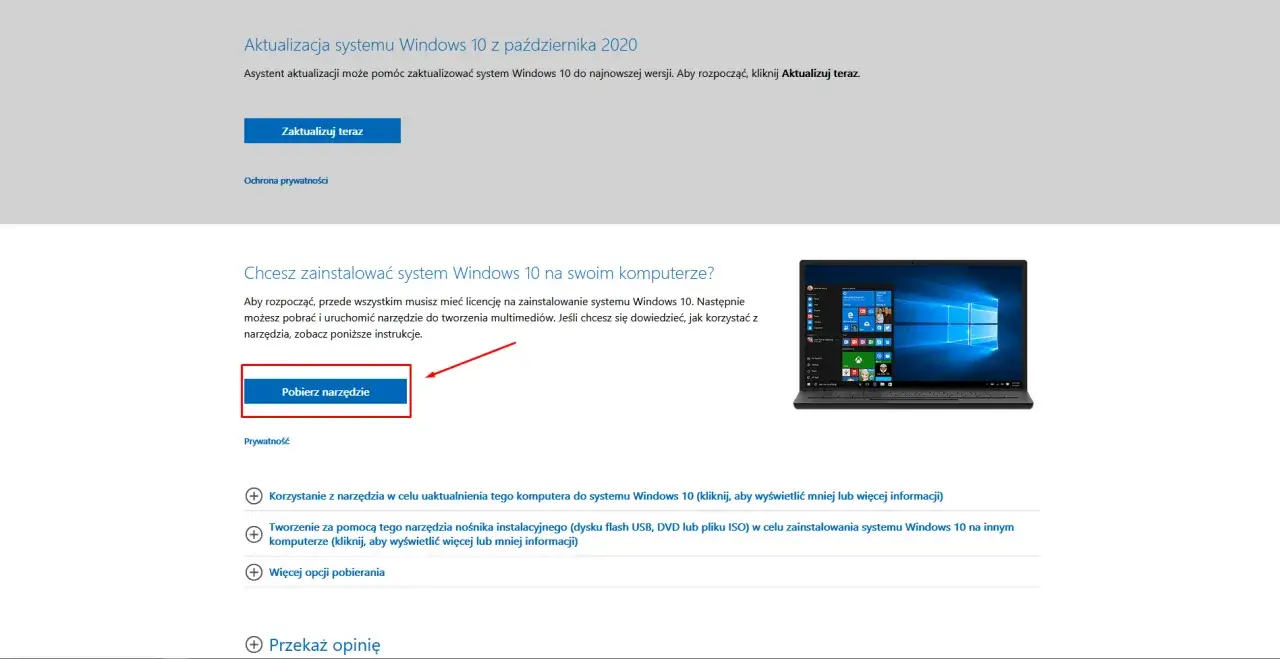The image size is (1280, 659).
Task: Click the power icon in the pictured Start menu
Action: (808, 371)
